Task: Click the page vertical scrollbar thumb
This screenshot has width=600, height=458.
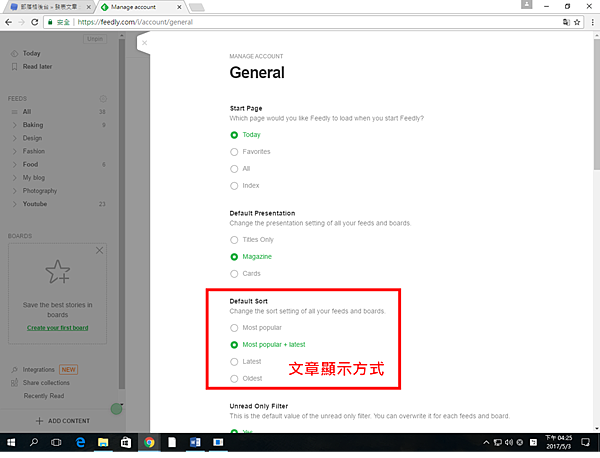Action: click(x=597, y=104)
